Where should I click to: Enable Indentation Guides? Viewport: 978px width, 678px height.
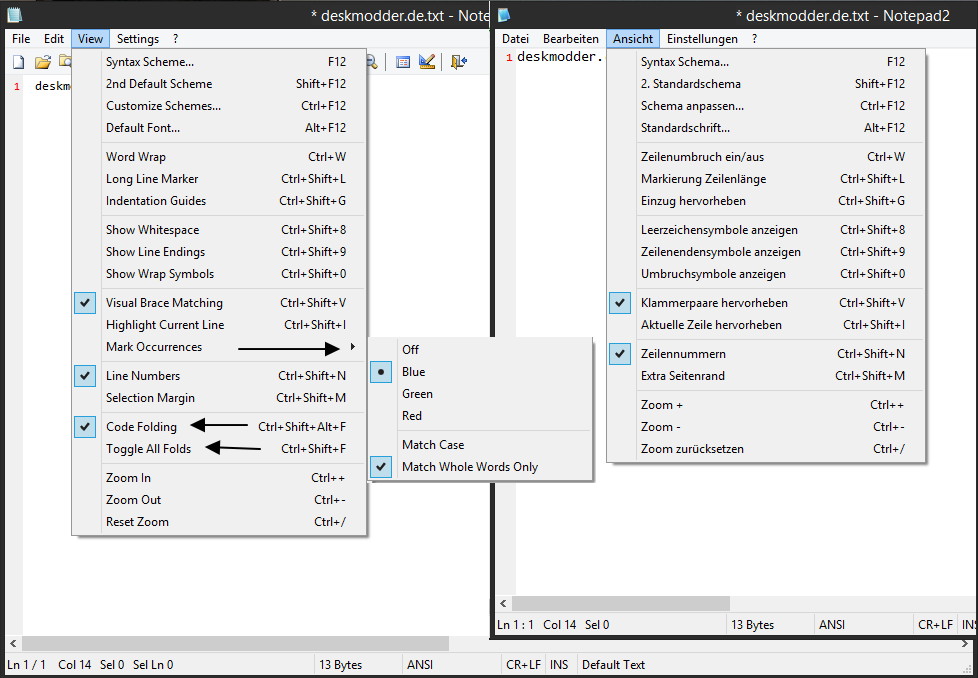(x=219, y=201)
